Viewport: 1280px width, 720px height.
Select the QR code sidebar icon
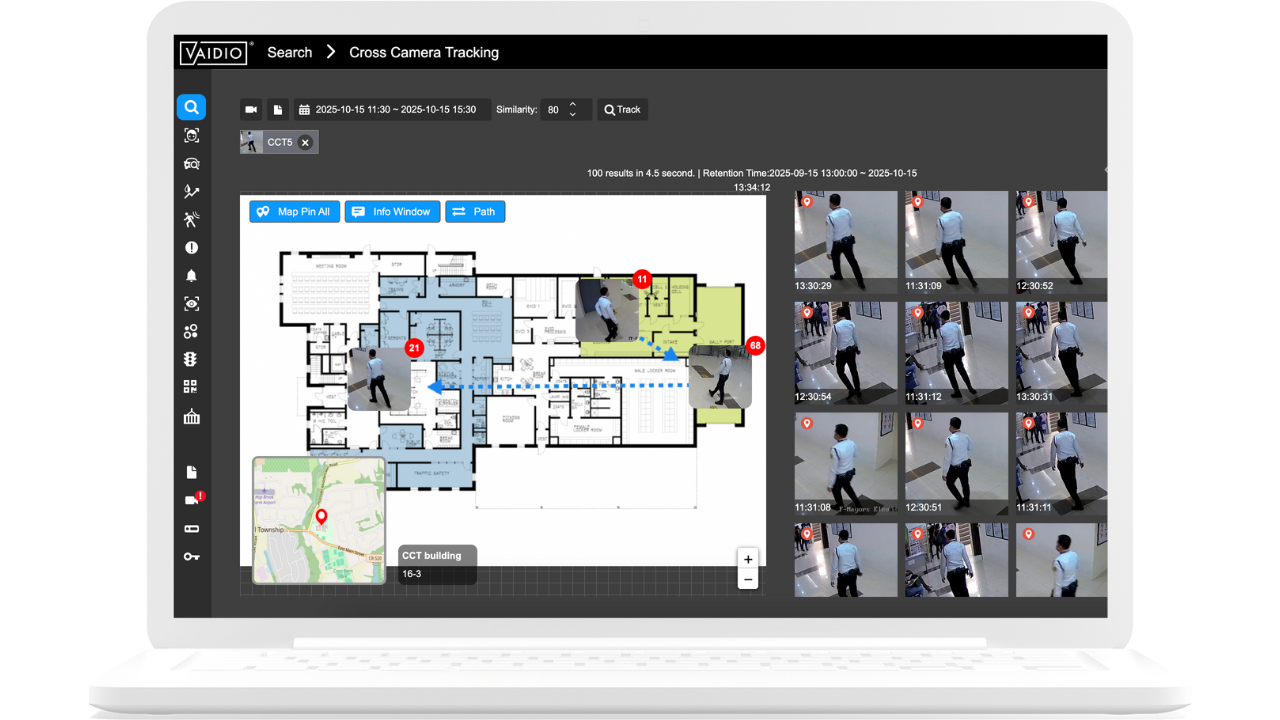pos(191,387)
